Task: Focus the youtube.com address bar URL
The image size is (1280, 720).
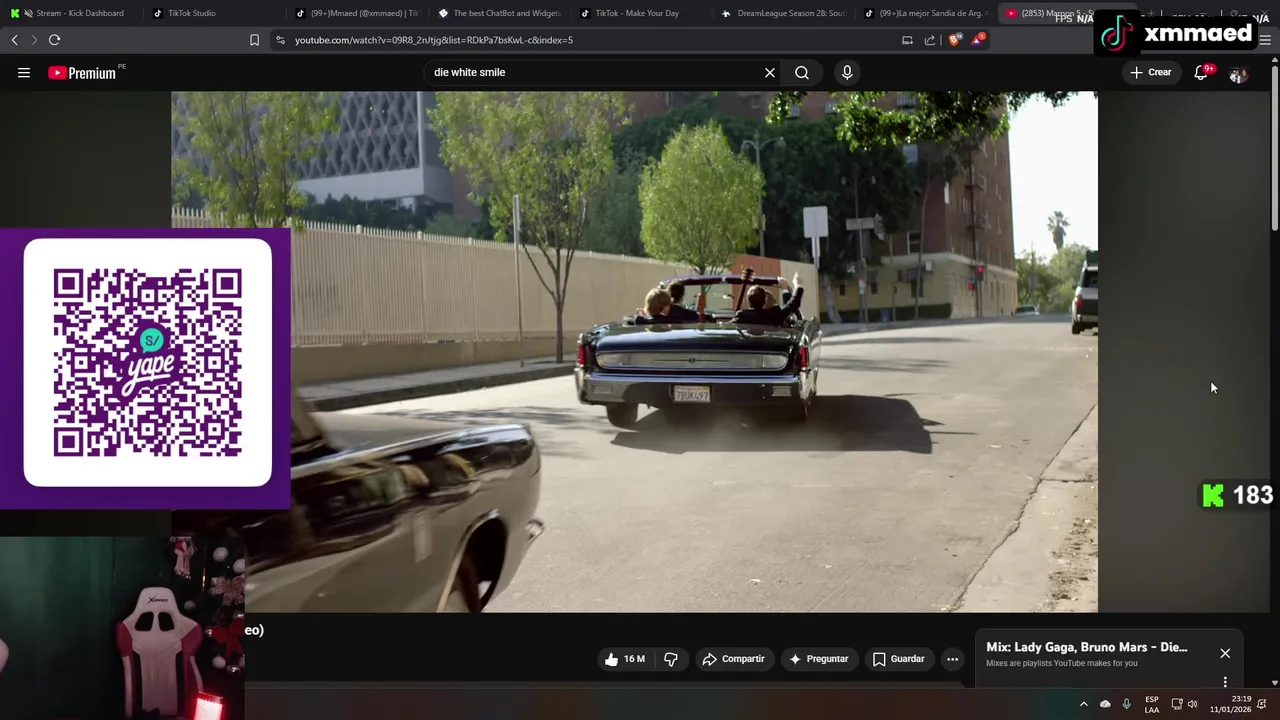Action: click(434, 40)
